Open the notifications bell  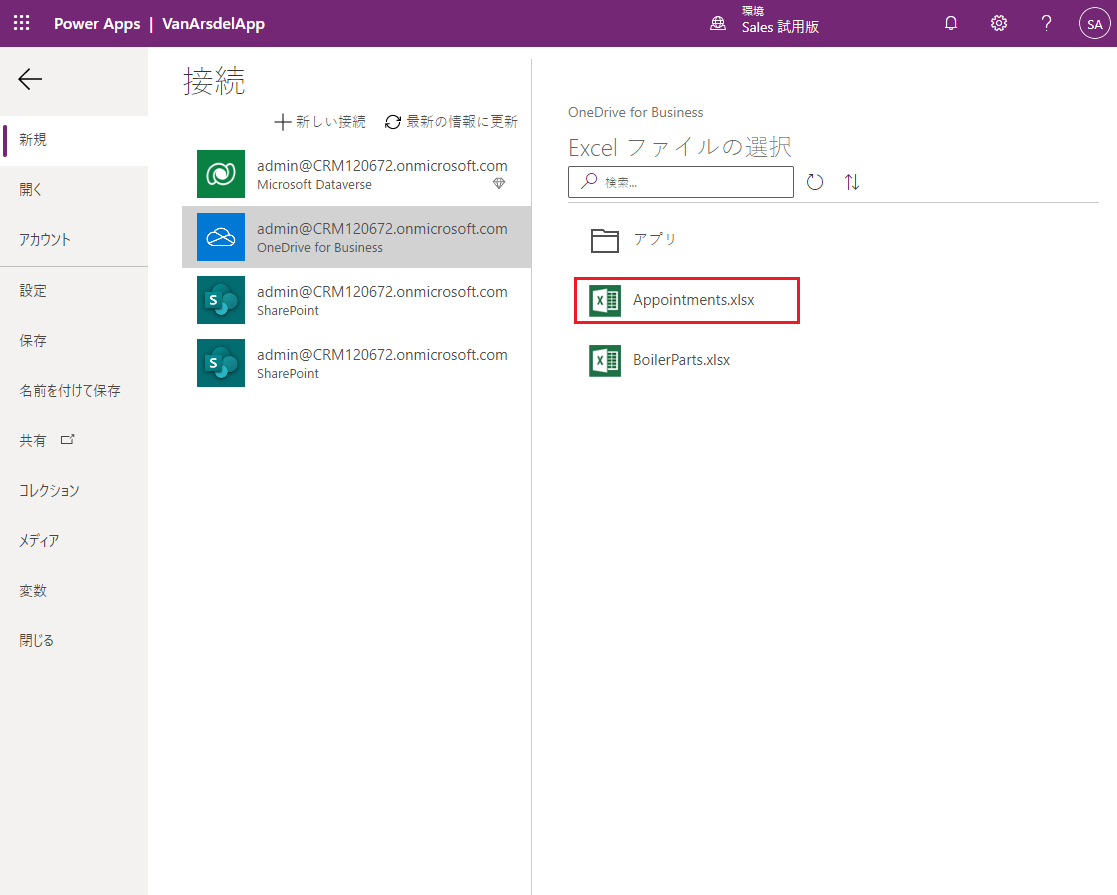pos(950,24)
